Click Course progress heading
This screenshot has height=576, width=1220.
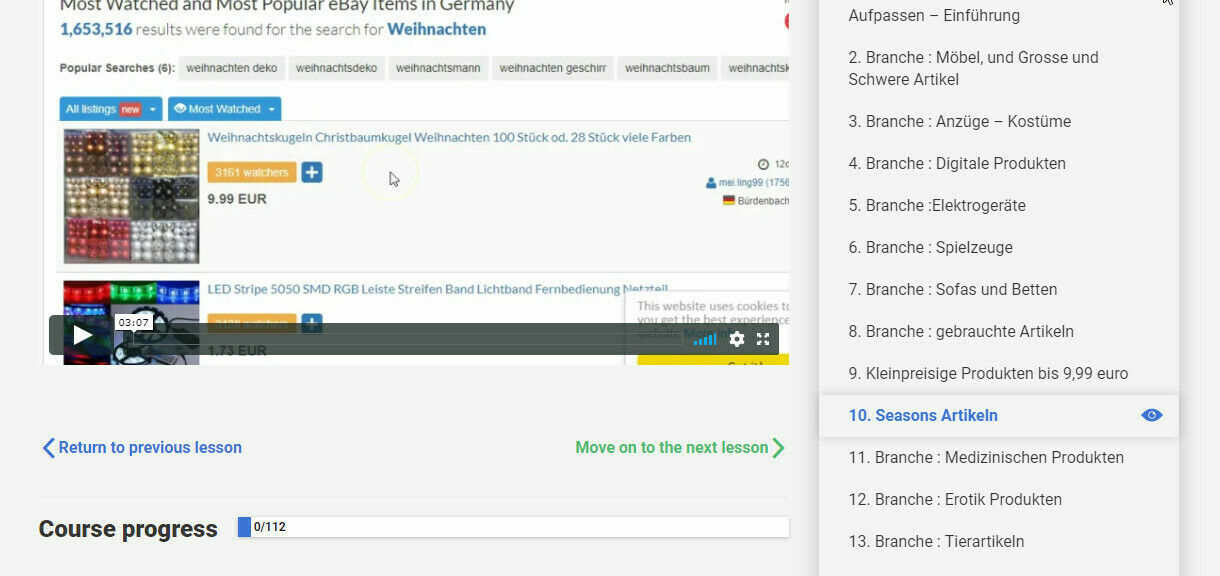[x=128, y=529]
